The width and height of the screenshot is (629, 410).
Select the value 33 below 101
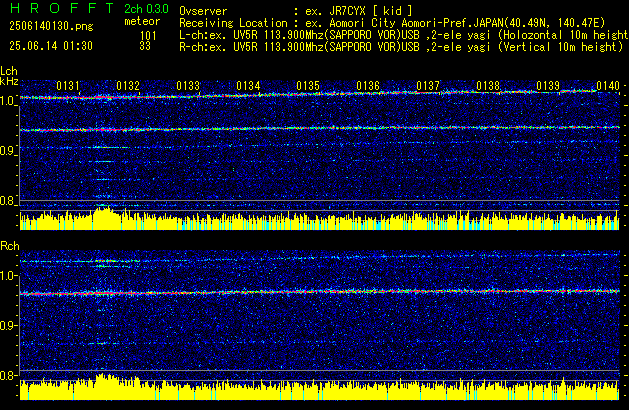[145, 46]
